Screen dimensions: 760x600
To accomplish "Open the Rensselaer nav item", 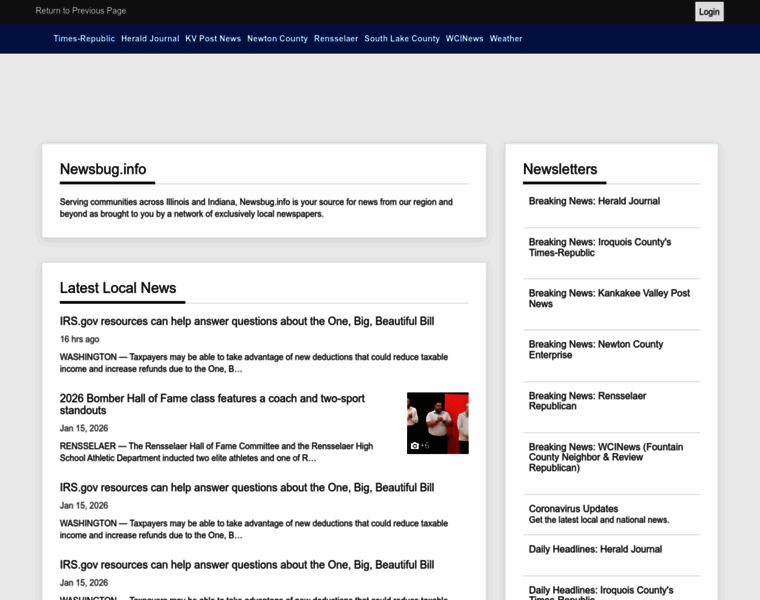I will [x=336, y=38].
